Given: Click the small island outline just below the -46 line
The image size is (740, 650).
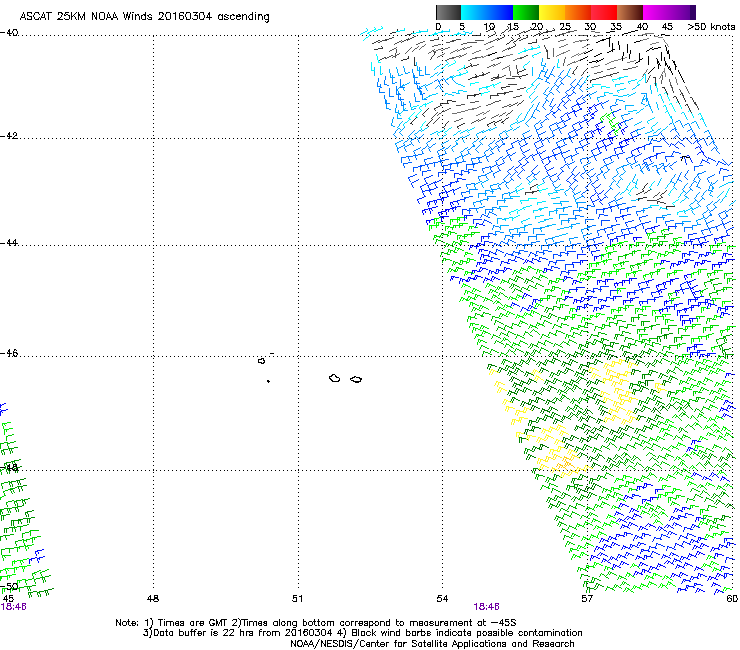Looking at the screenshot, I should [261, 361].
